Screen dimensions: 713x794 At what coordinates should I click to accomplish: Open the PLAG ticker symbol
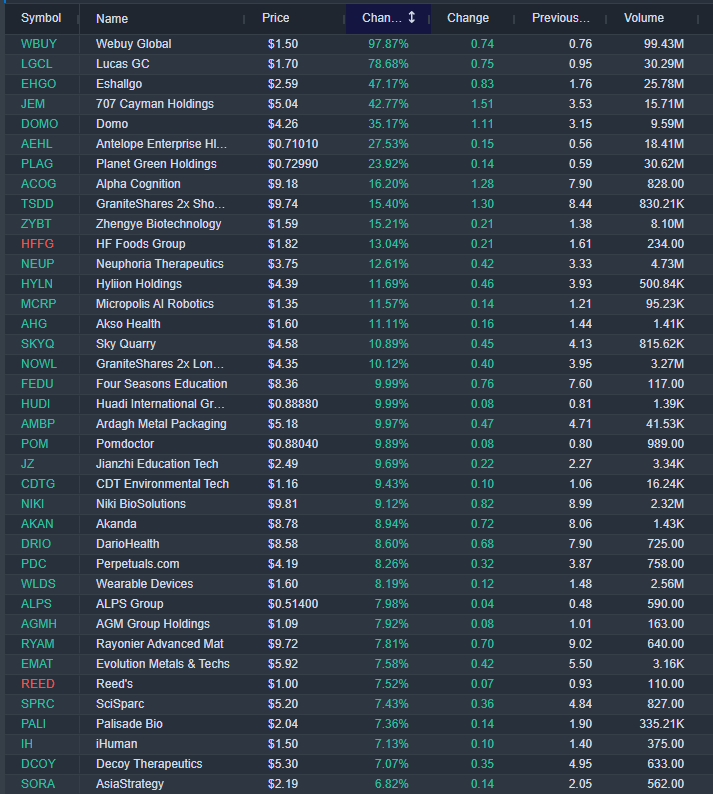pos(37,164)
